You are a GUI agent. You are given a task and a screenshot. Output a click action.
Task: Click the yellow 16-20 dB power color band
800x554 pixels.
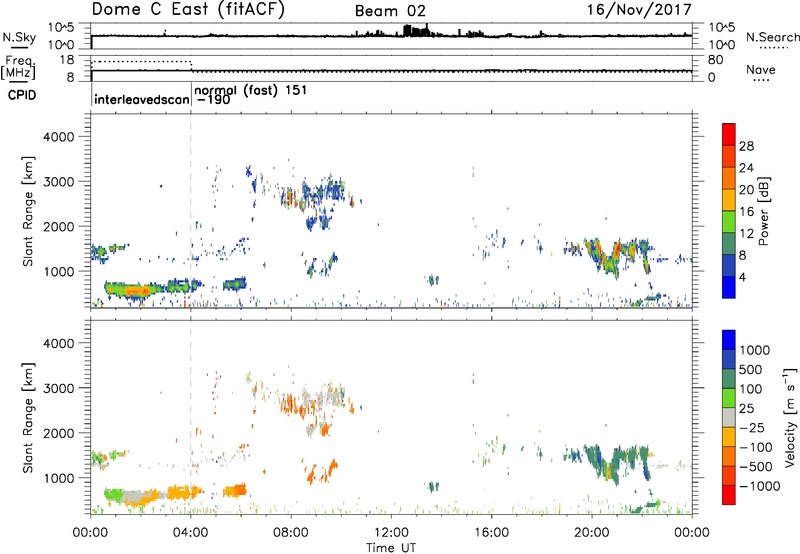(x=729, y=200)
